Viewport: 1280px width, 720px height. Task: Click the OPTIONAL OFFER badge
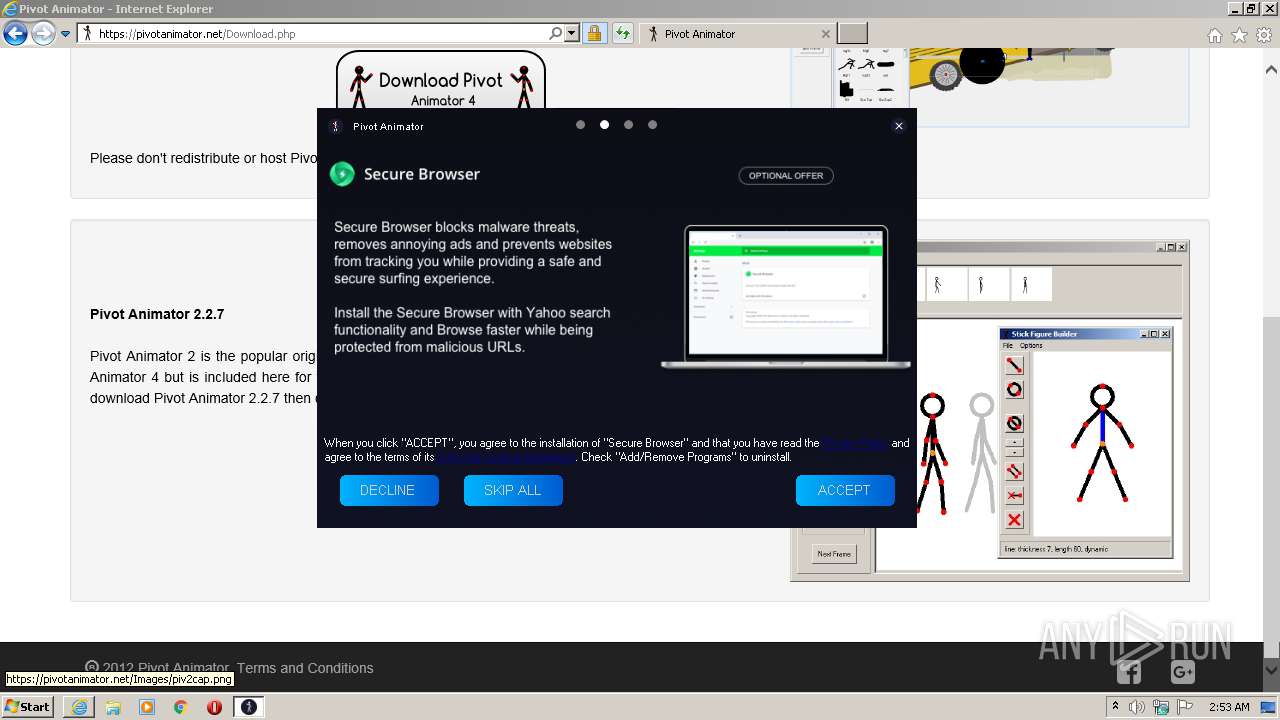pyautogui.click(x=786, y=175)
